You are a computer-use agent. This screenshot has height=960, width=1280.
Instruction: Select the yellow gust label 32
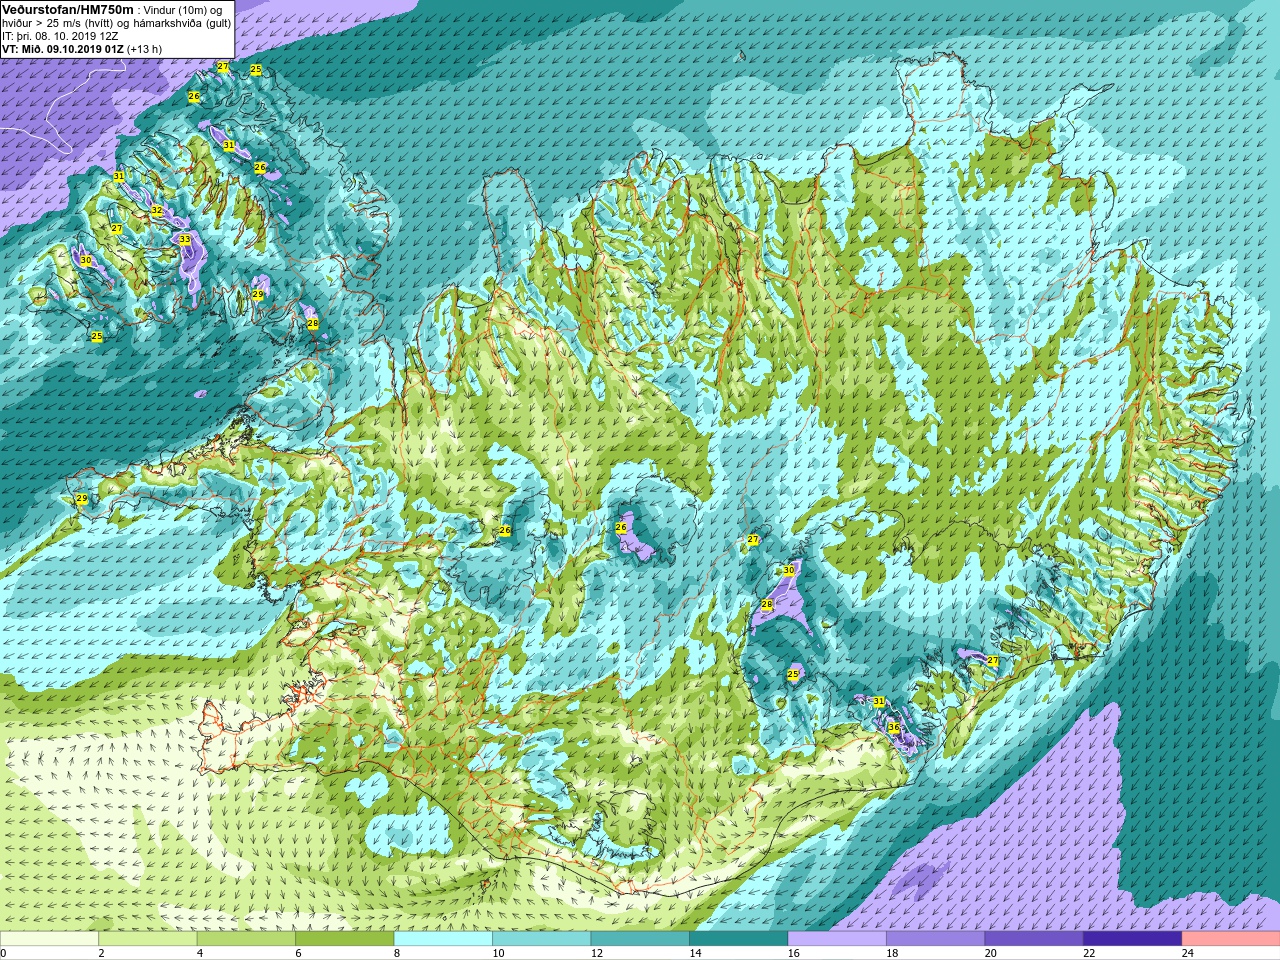(157, 211)
